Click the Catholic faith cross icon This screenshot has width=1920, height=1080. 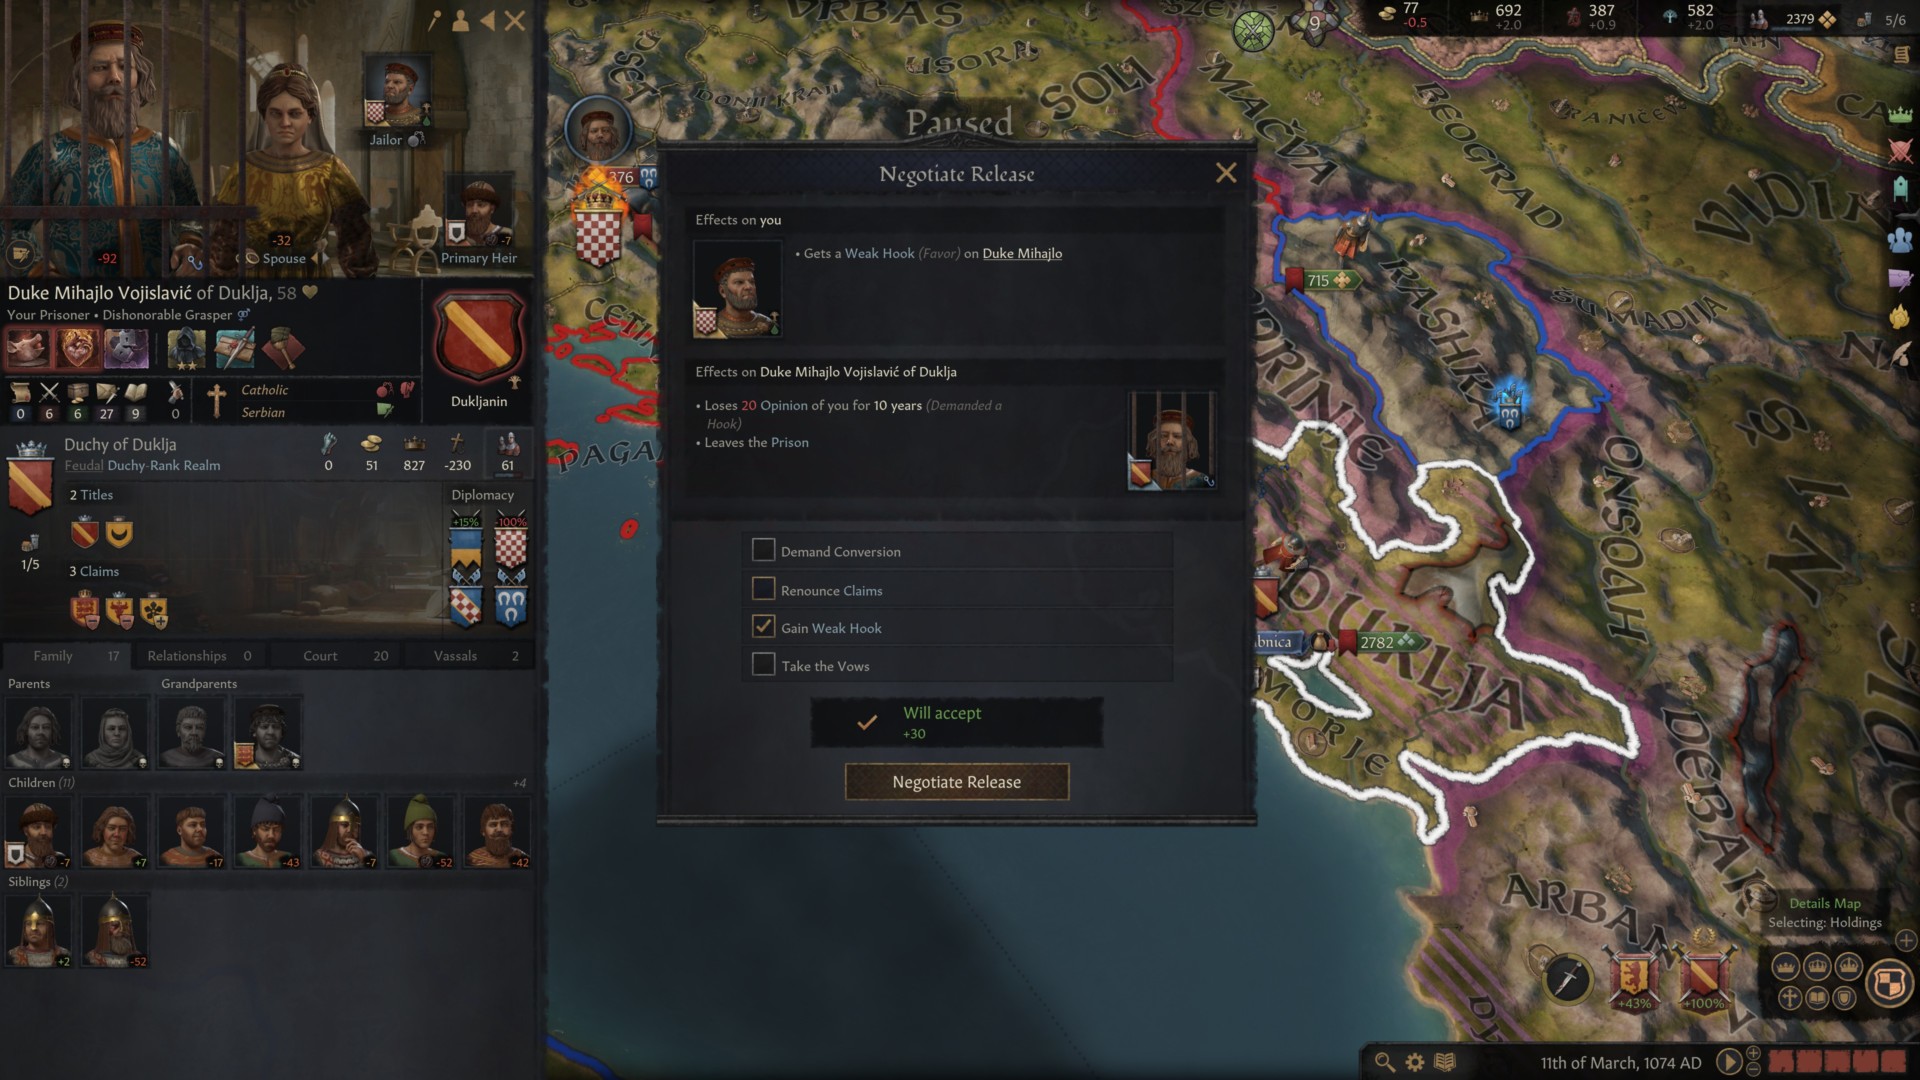(x=216, y=400)
